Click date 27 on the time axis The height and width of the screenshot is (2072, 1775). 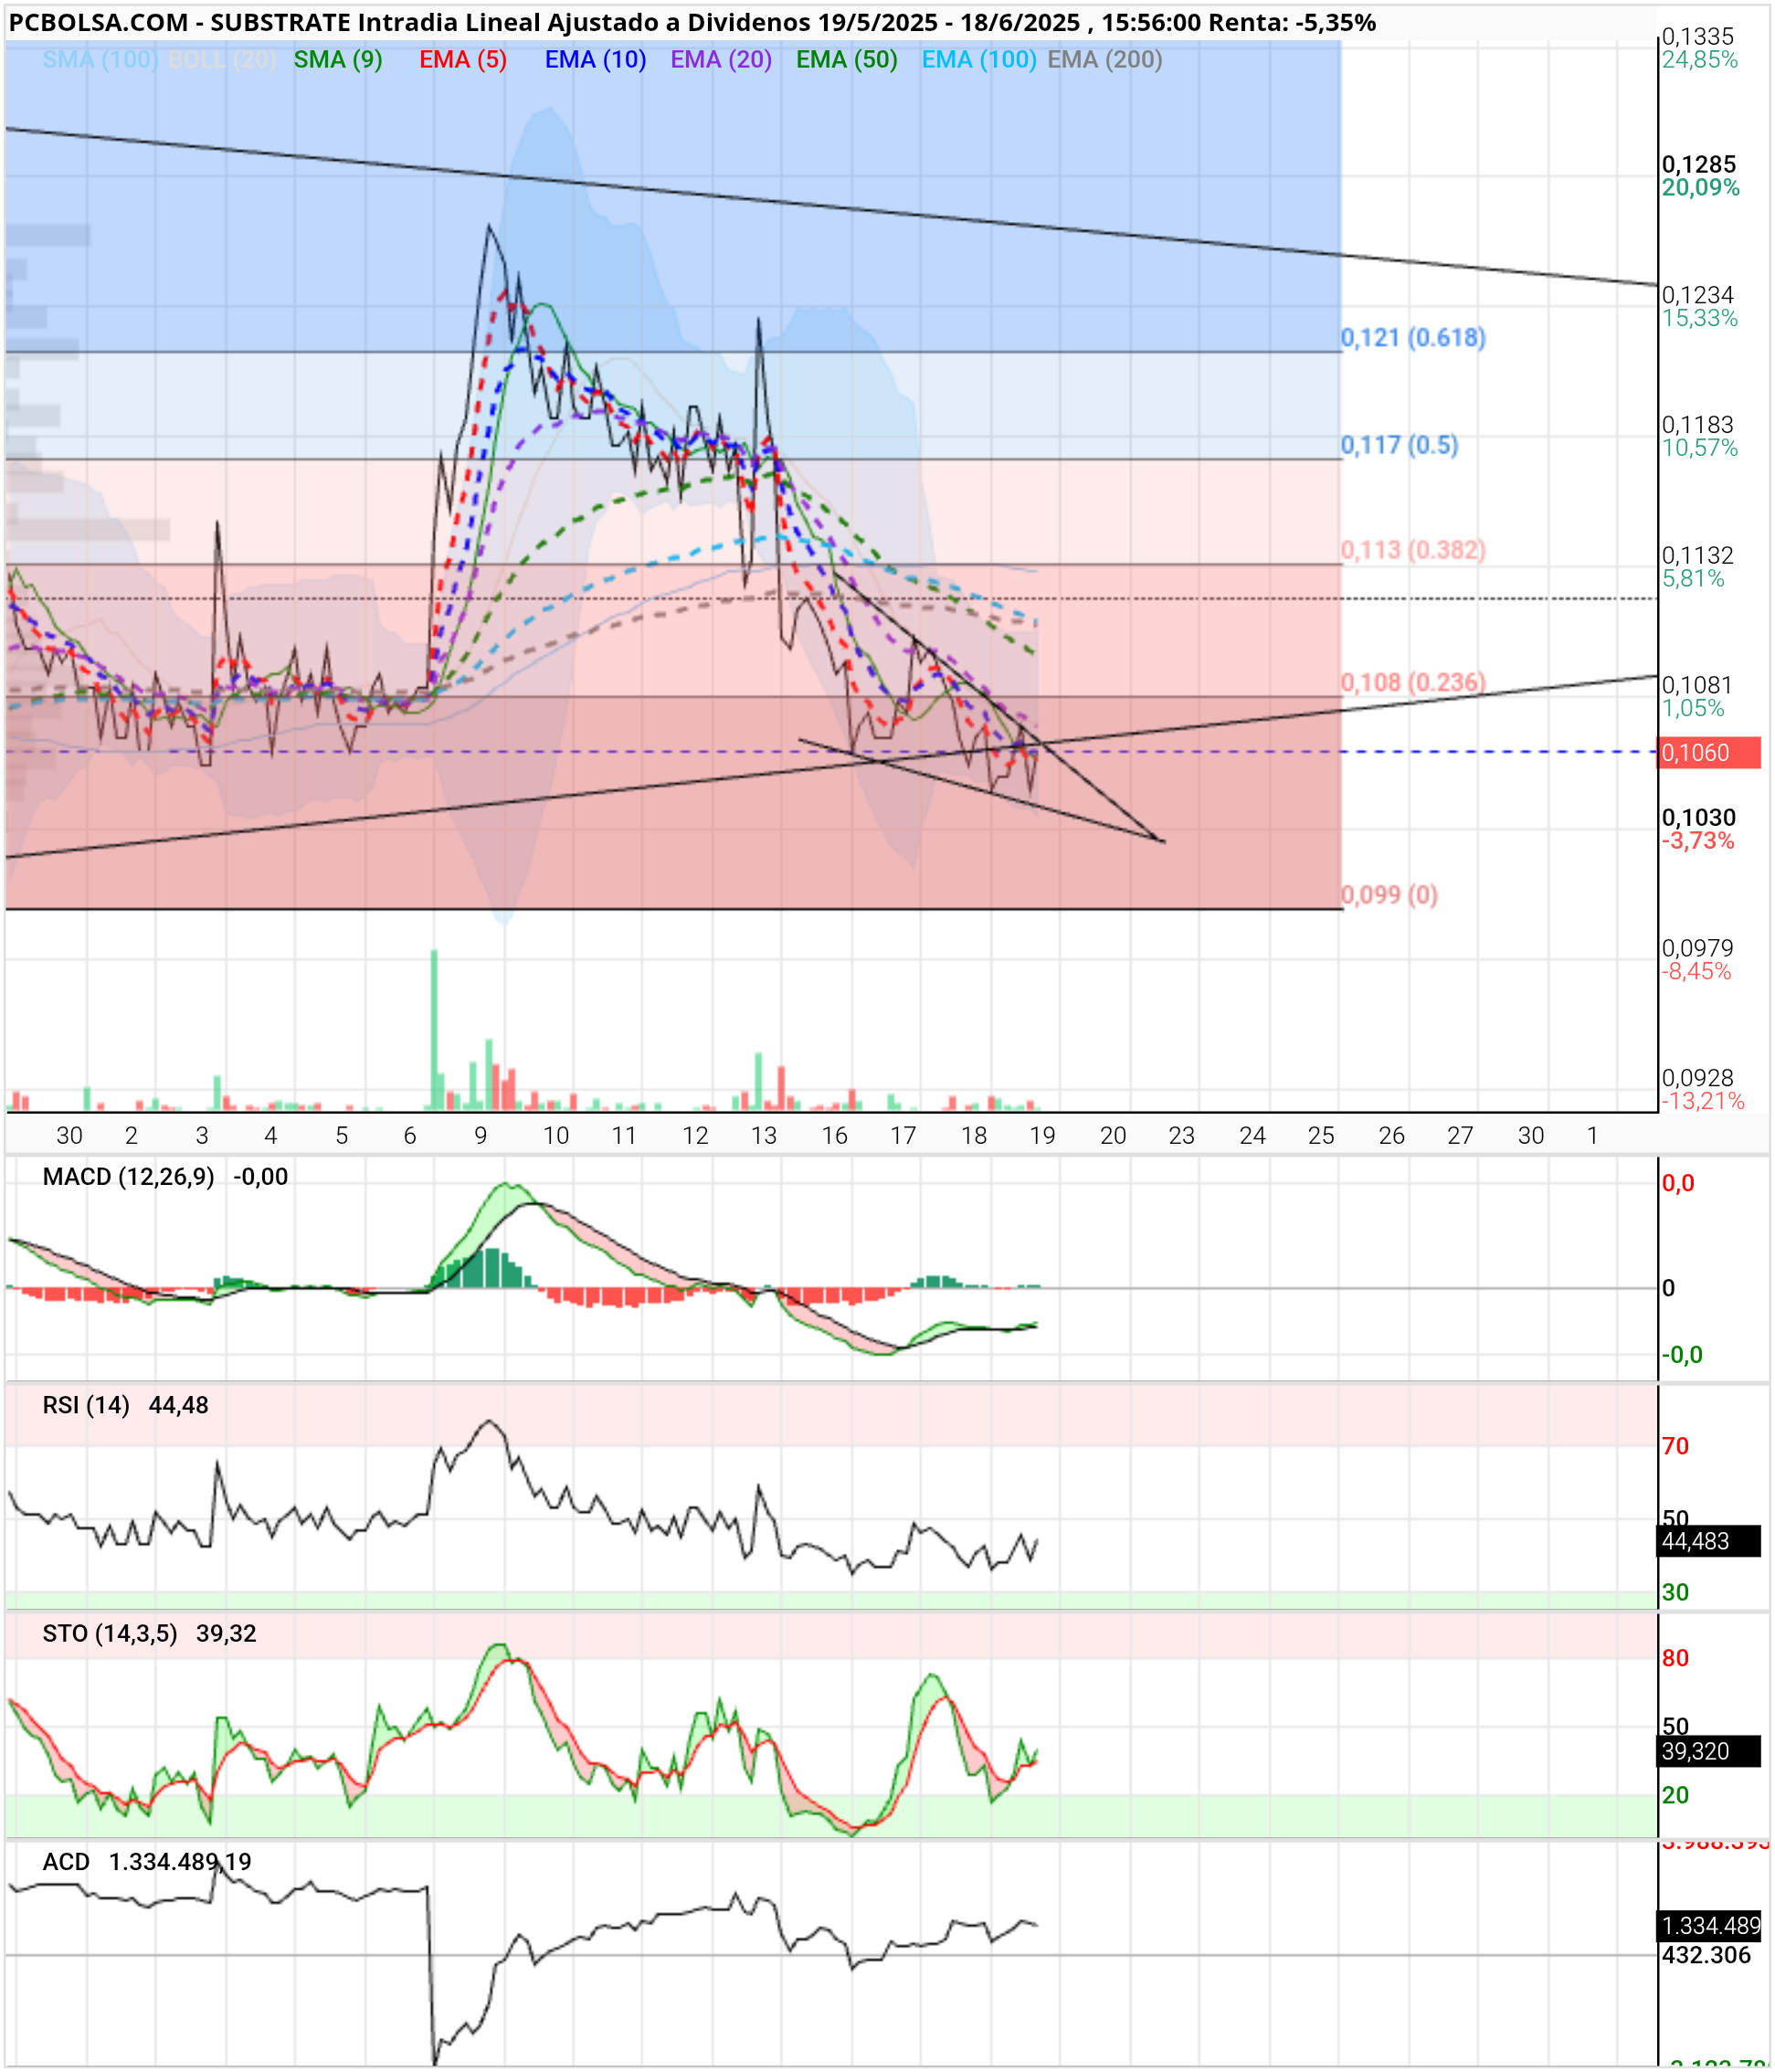[1460, 1136]
